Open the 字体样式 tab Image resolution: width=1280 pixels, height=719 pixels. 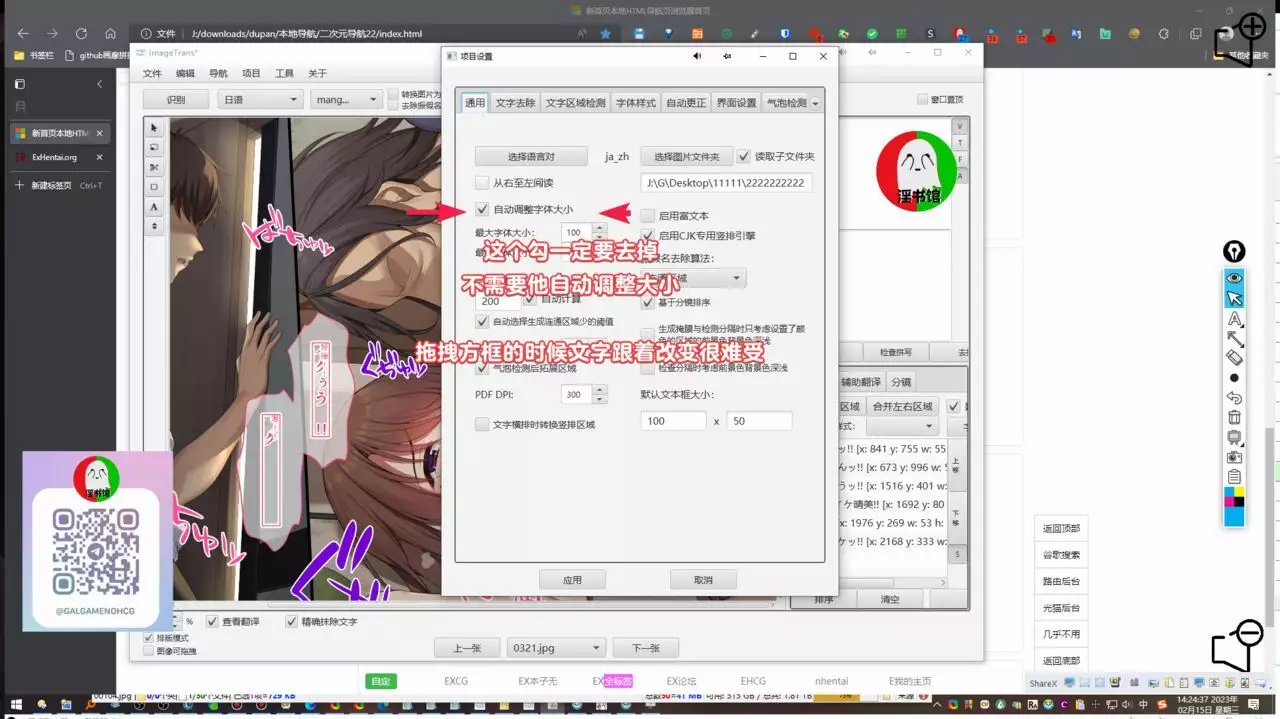tap(635, 103)
